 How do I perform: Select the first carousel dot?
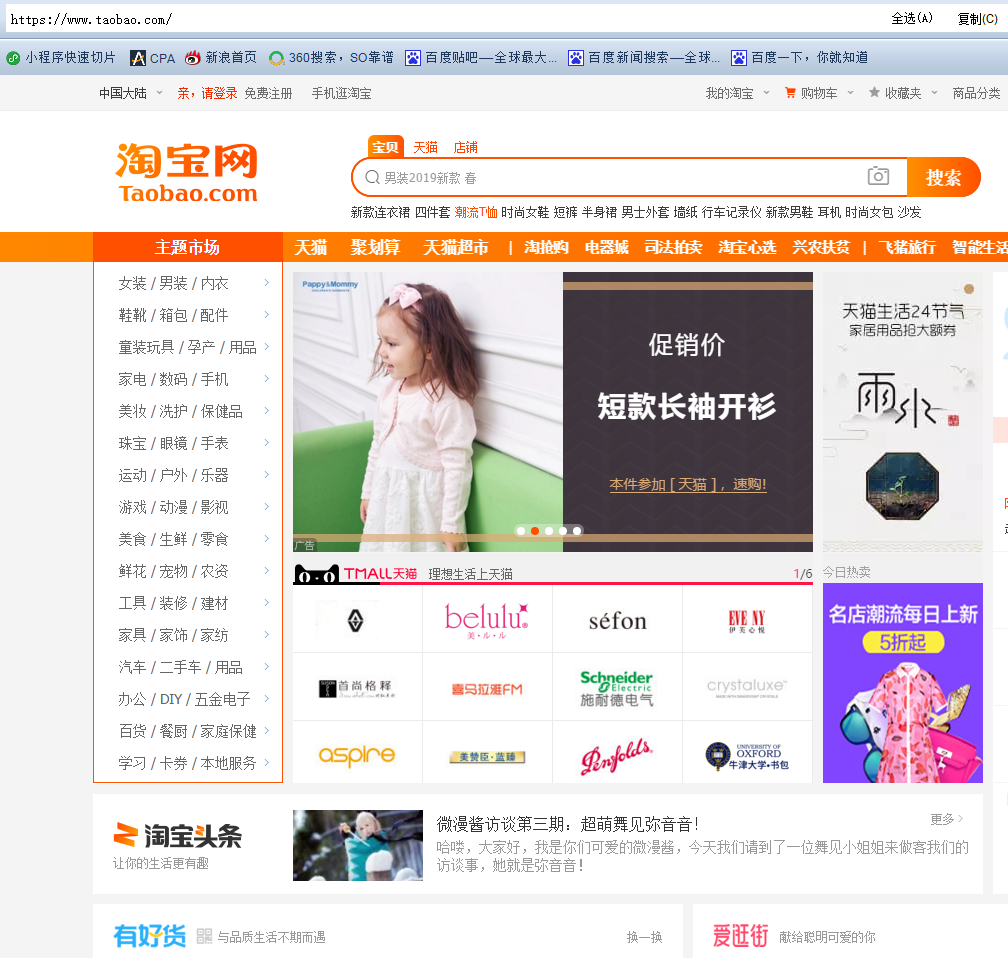click(x=521, y=530)
